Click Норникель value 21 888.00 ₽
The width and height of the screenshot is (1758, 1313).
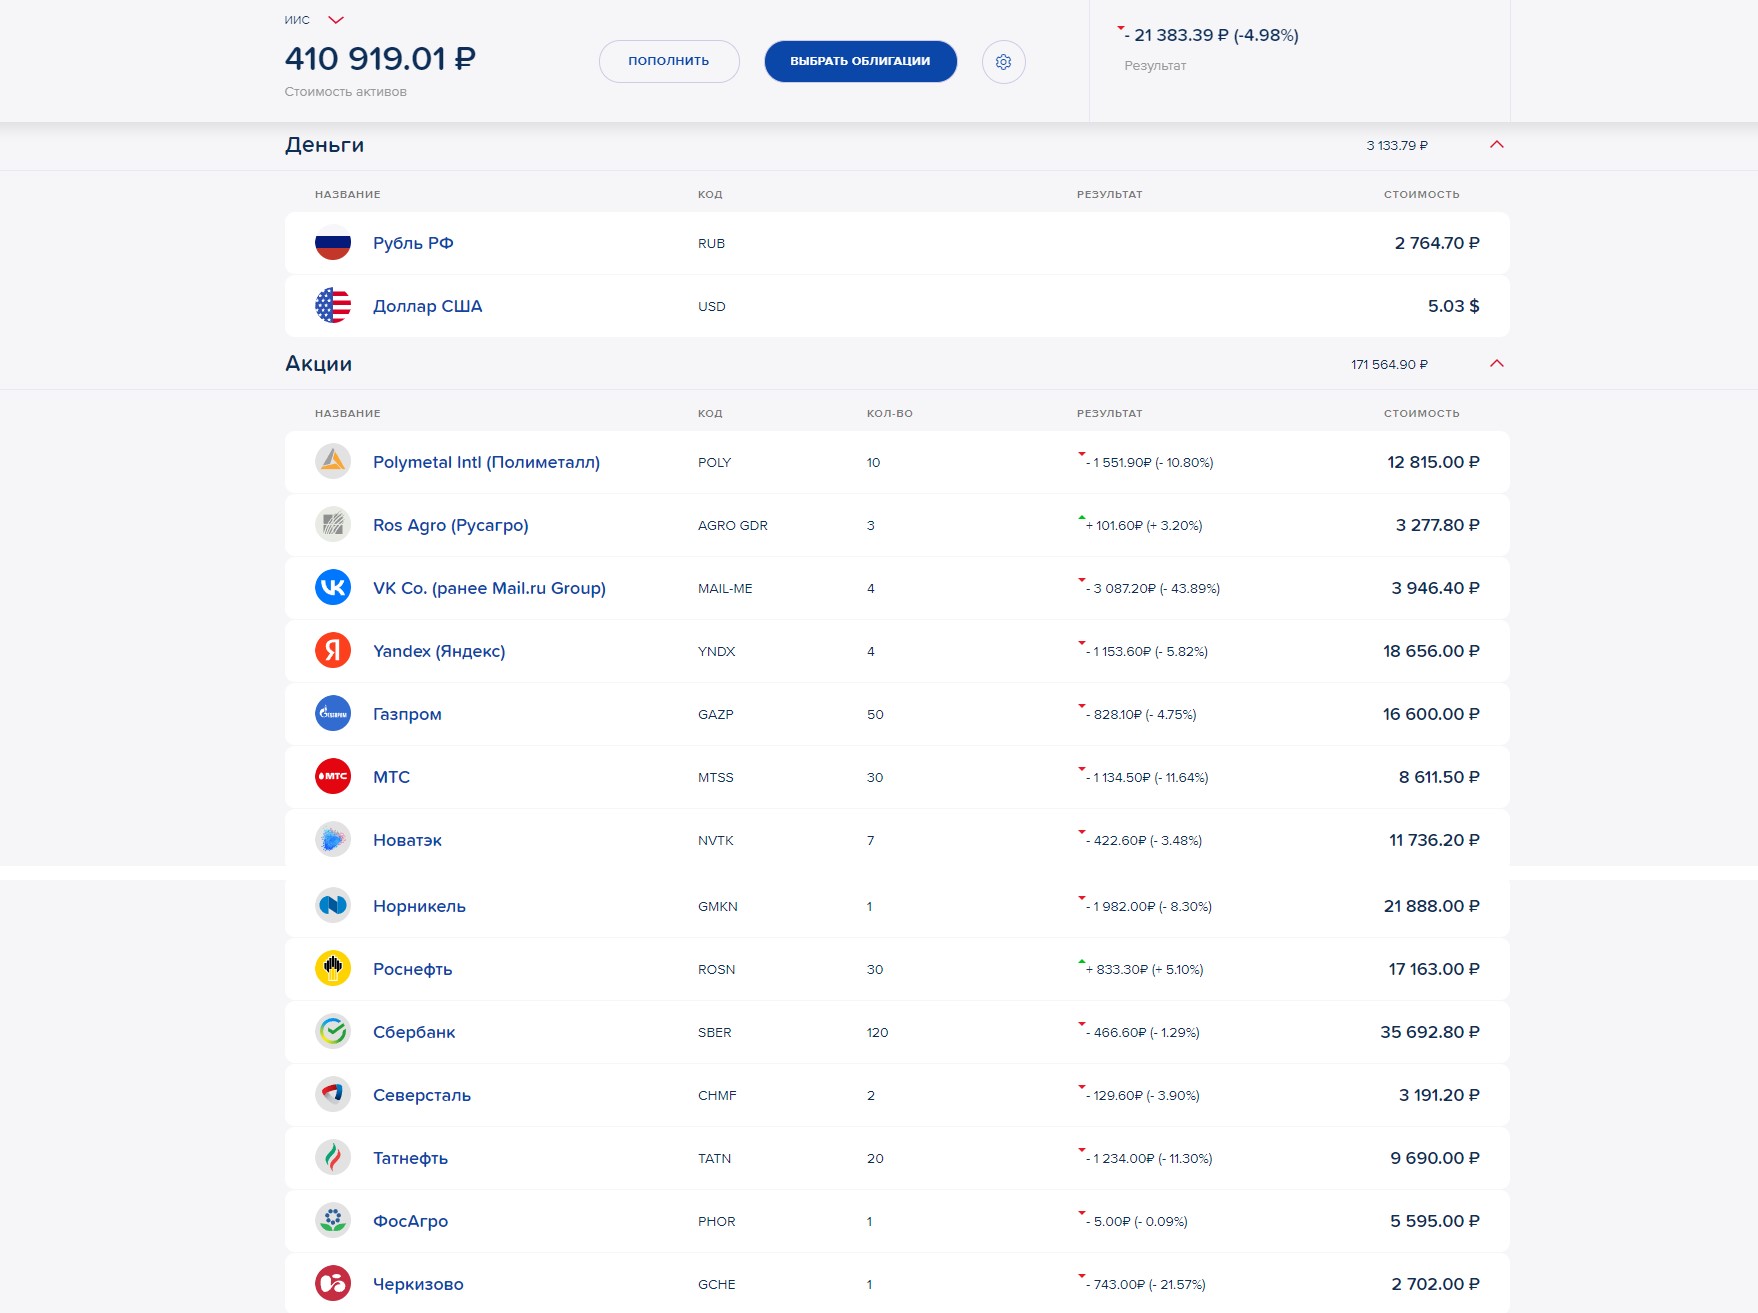point(1432,906)
